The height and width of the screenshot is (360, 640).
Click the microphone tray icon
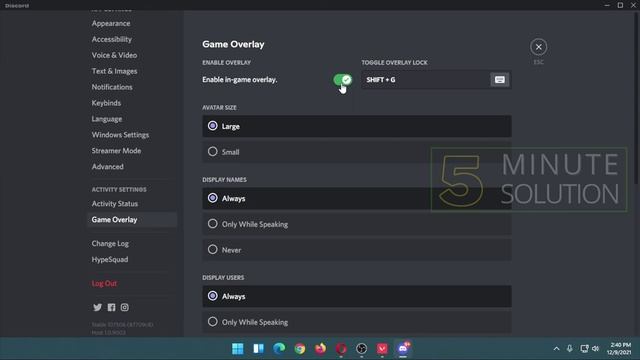coord(569,349)
